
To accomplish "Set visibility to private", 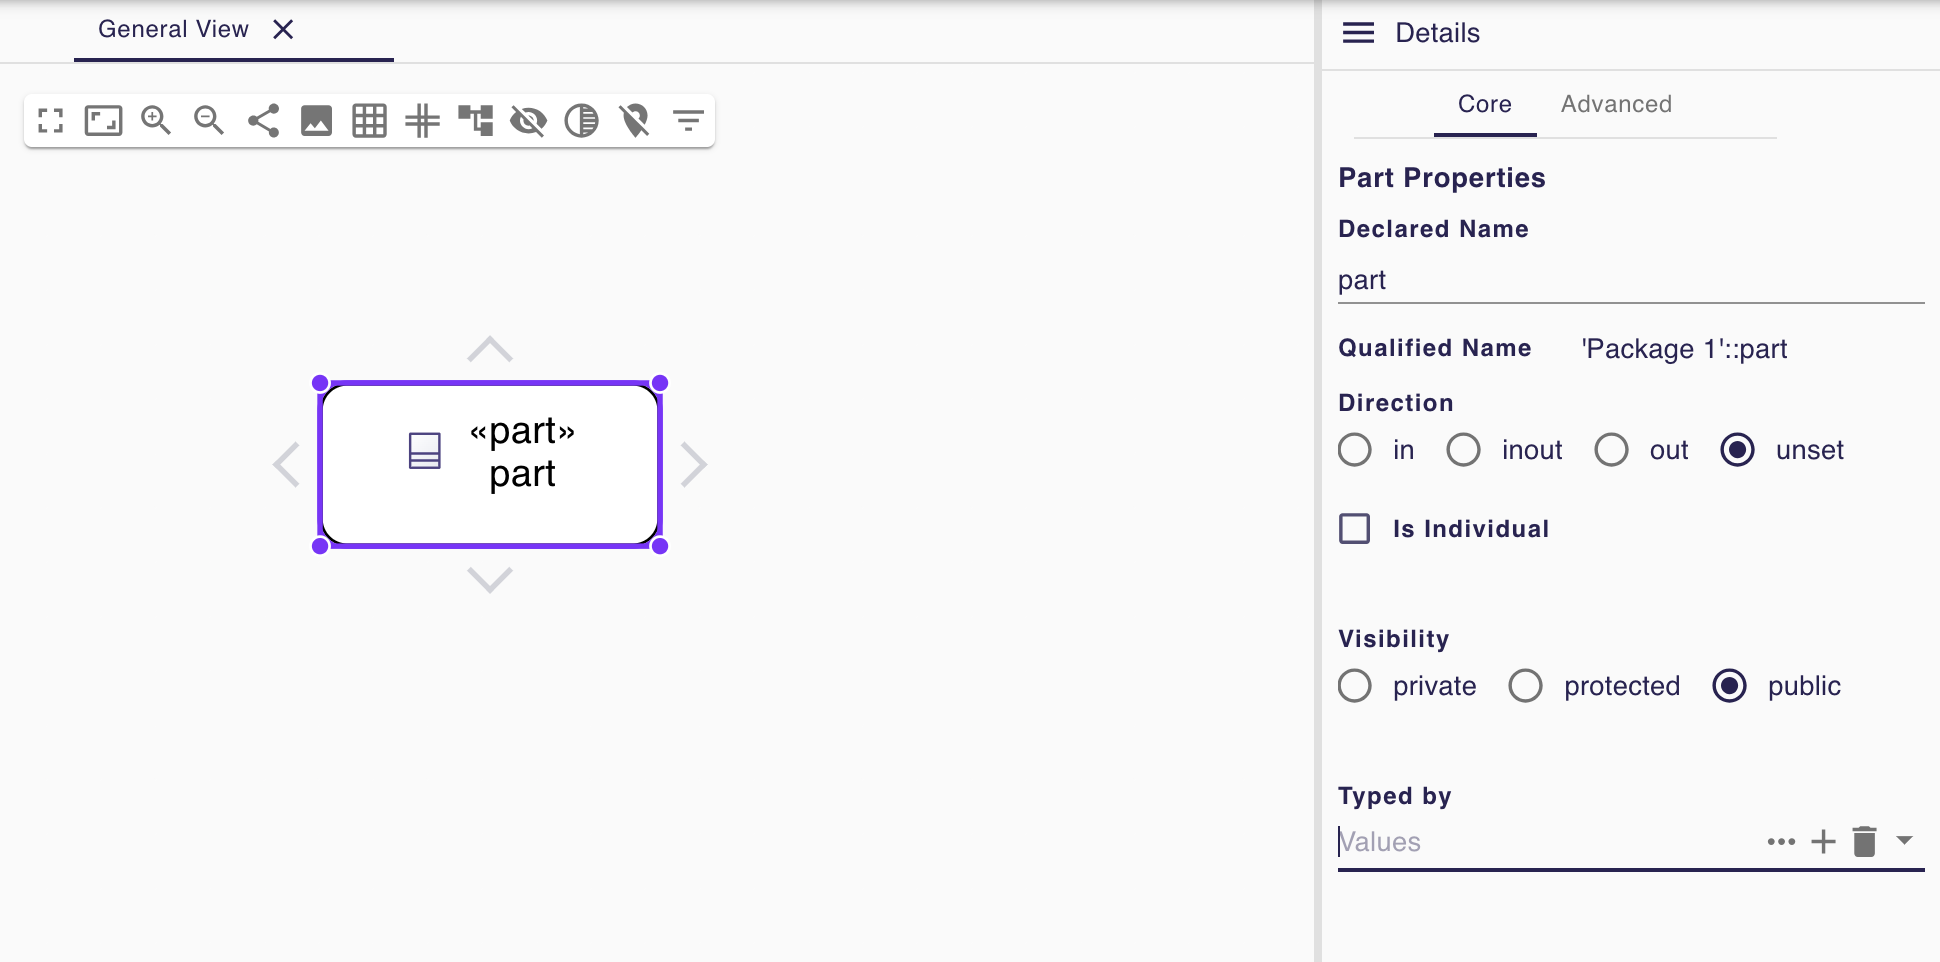I will click(x=1355, y=686).
